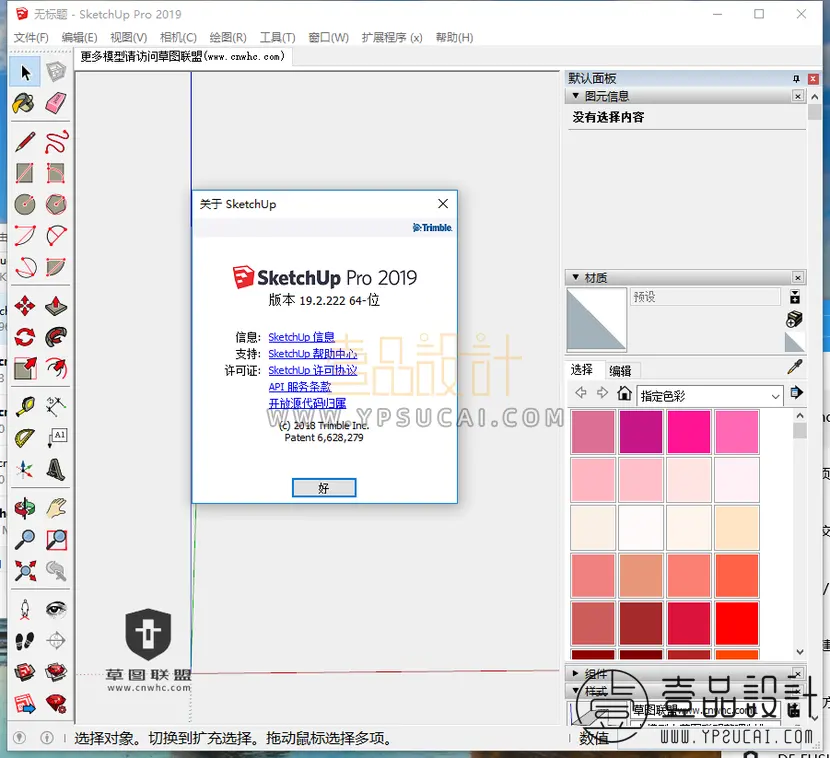The height and width of the screenshot is (758, 830).
Task: Choose the Arc tool
Action: pos(25,236)
